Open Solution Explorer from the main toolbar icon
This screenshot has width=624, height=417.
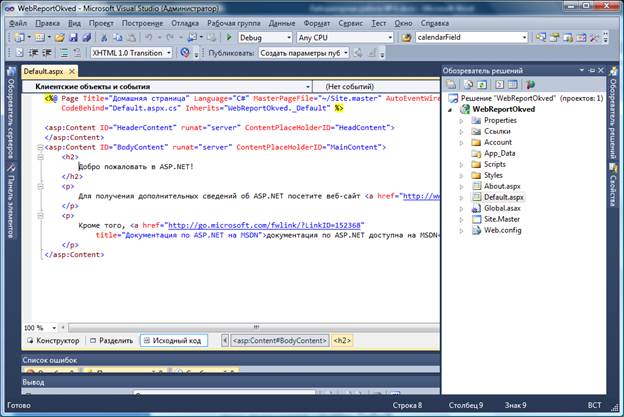click(x=541, y=38)
